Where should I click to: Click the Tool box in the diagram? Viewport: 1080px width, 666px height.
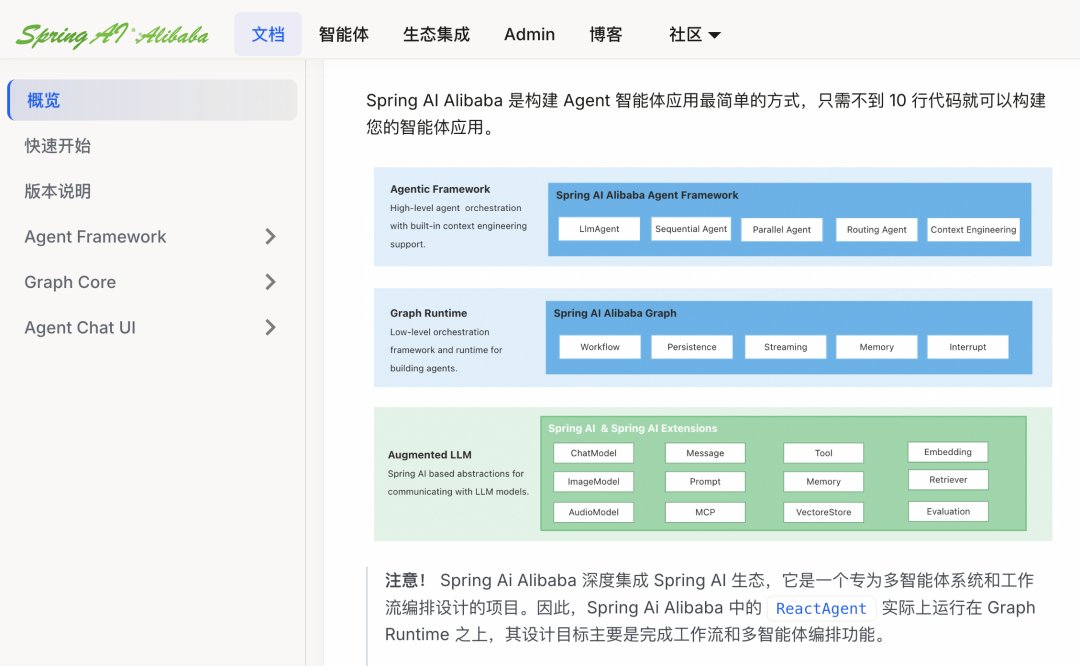824,452
